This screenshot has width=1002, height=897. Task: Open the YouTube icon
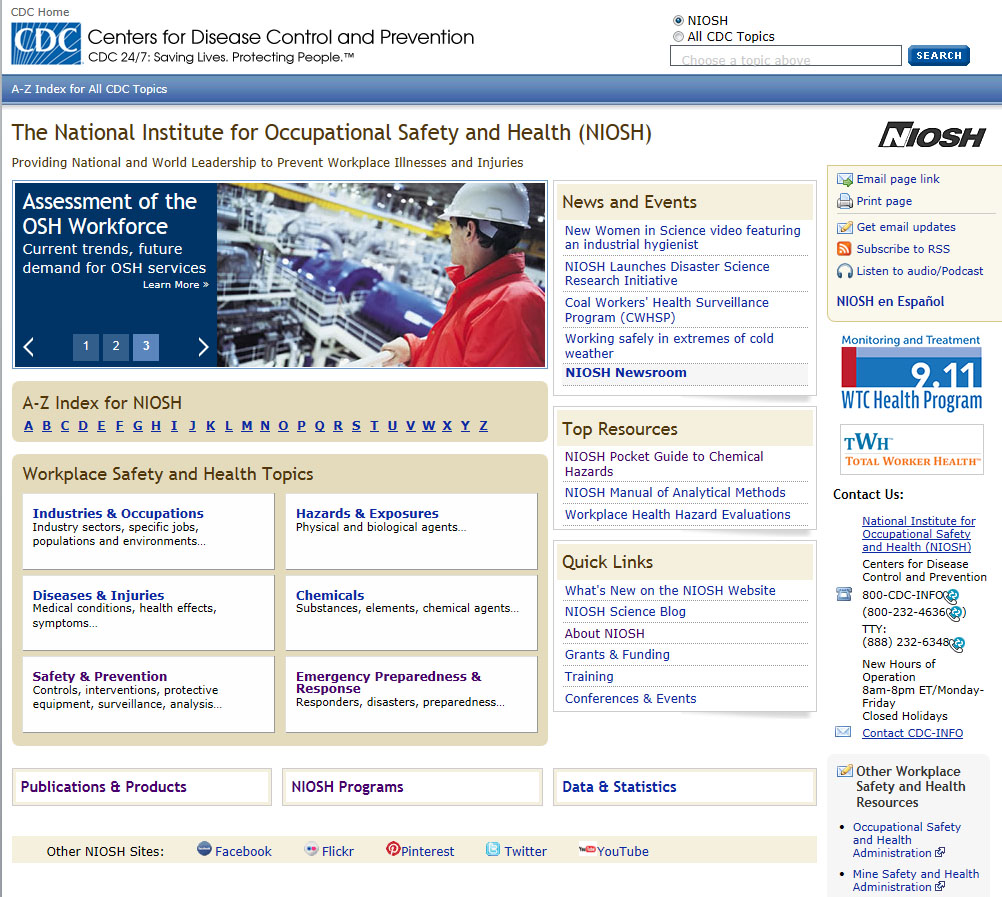click(587, 849)
